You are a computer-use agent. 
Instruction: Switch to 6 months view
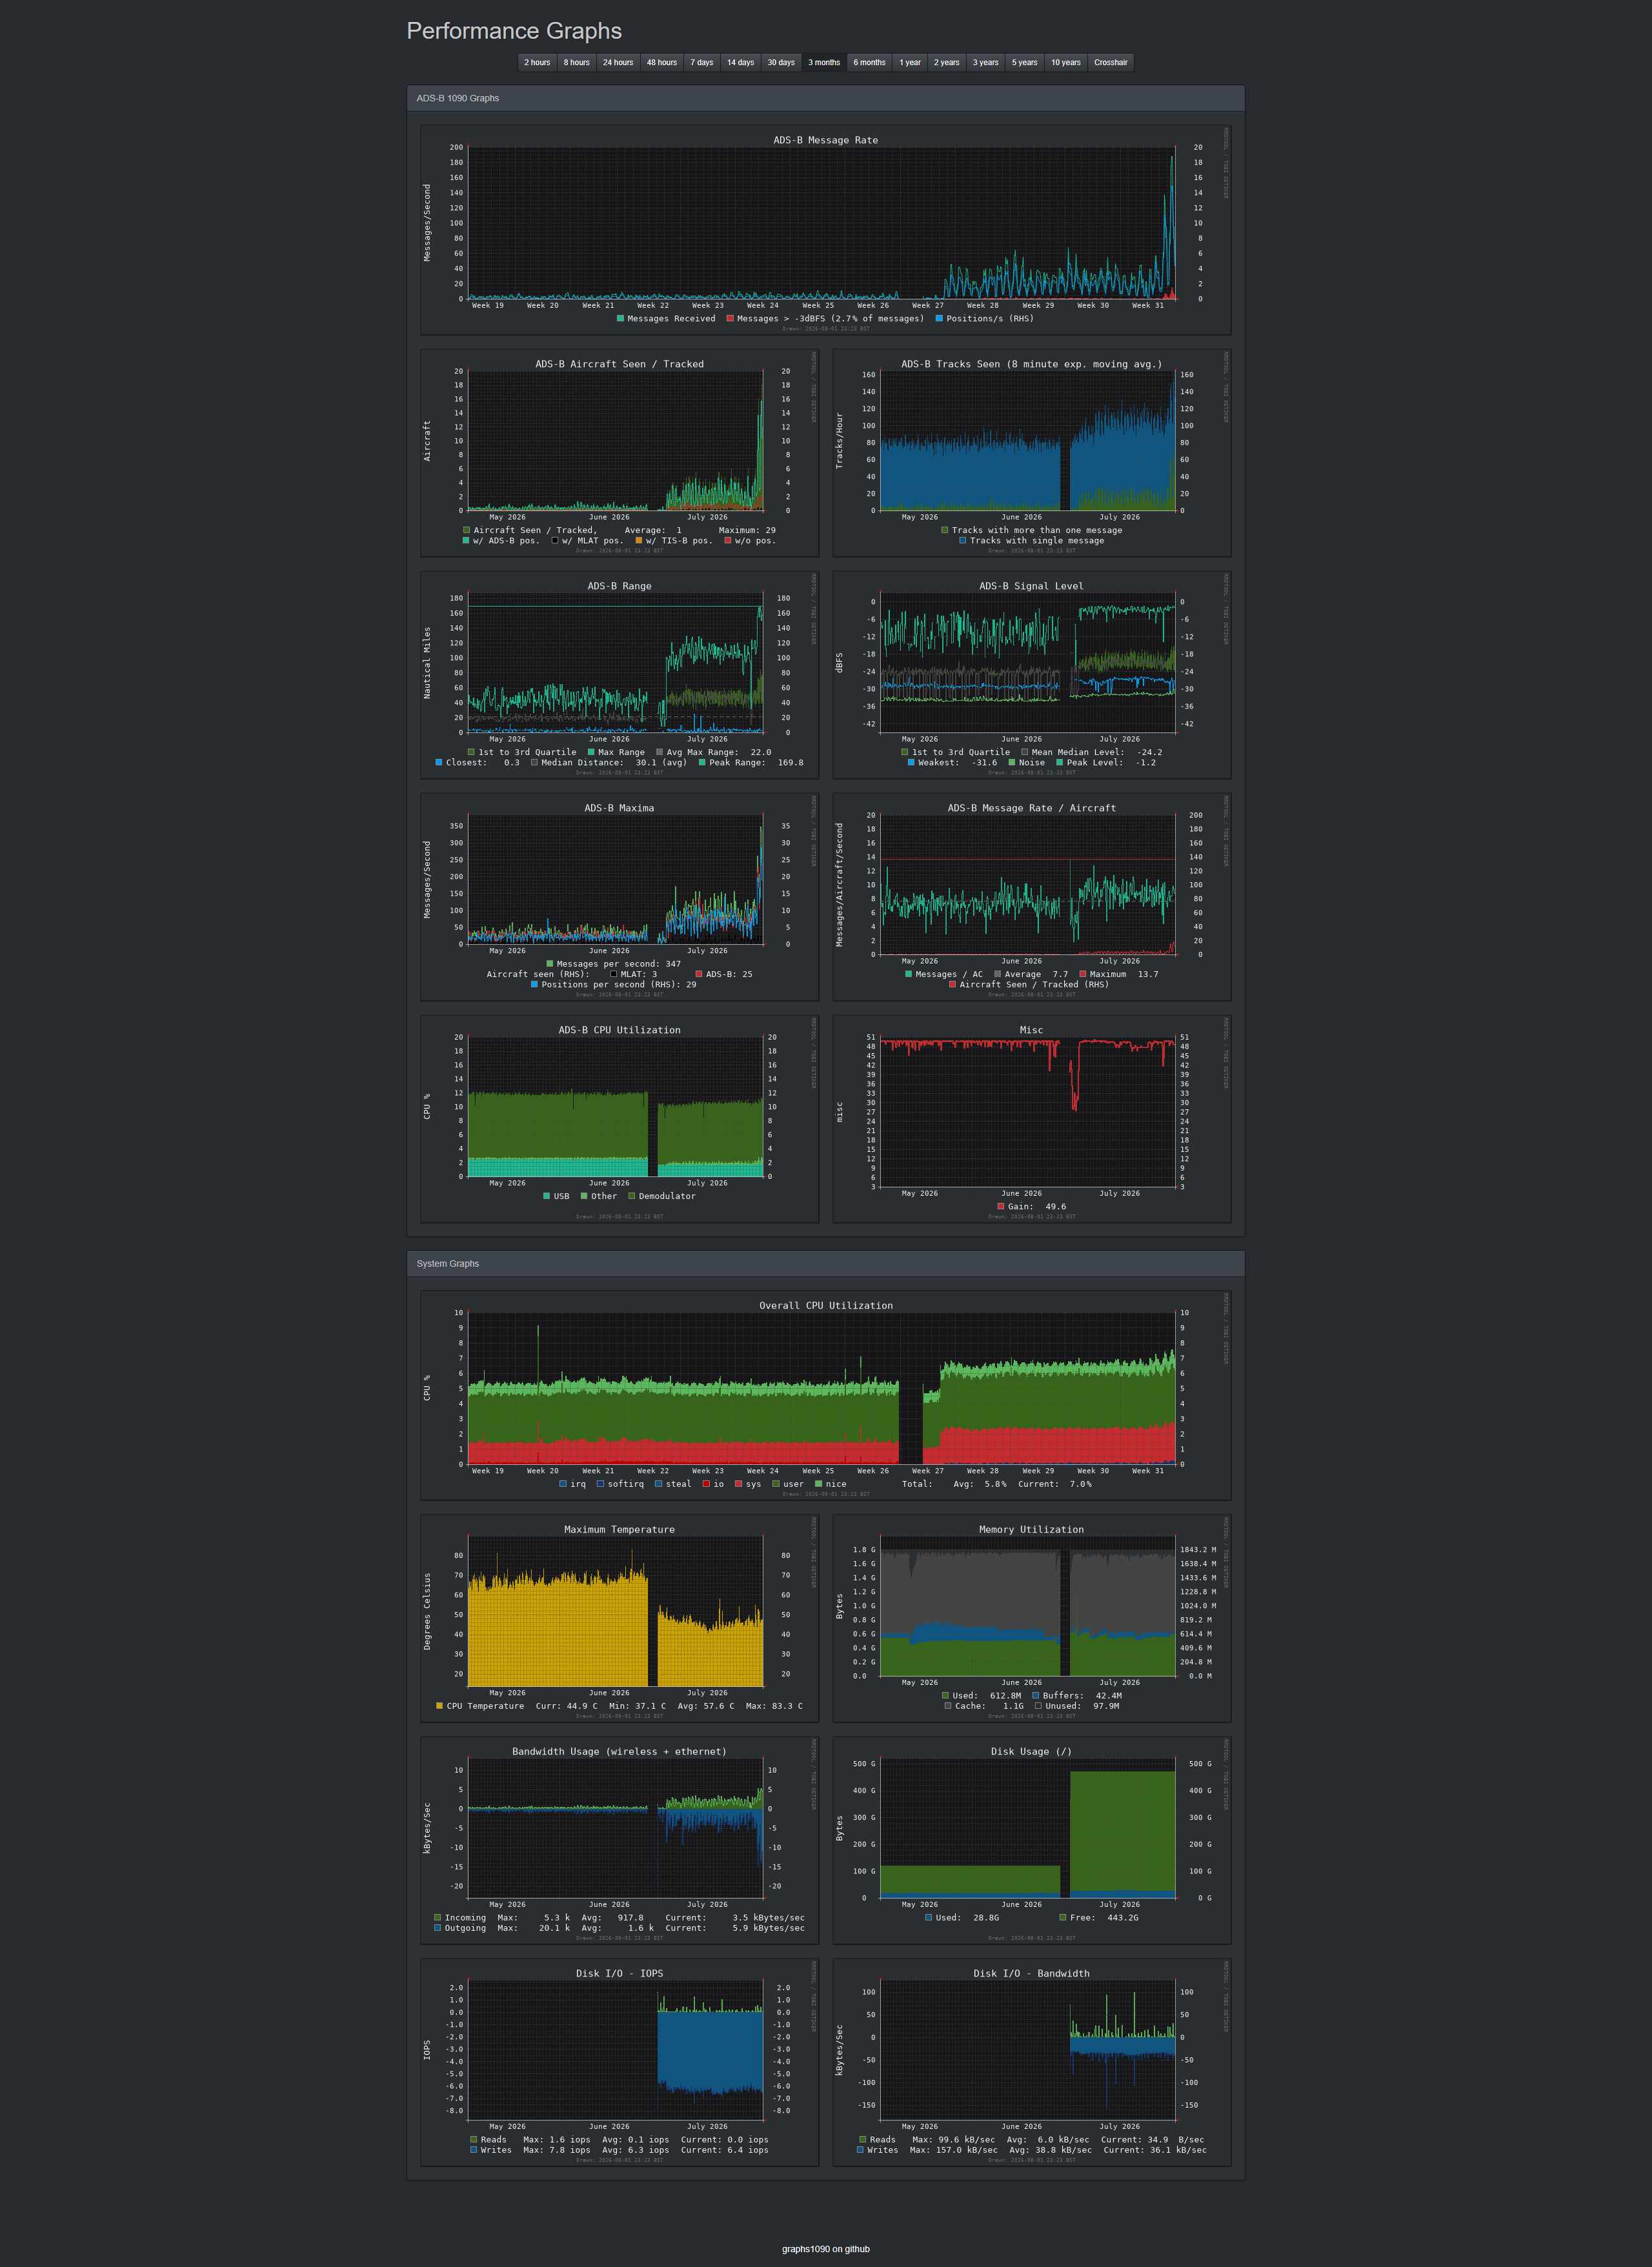pos(869,62)
